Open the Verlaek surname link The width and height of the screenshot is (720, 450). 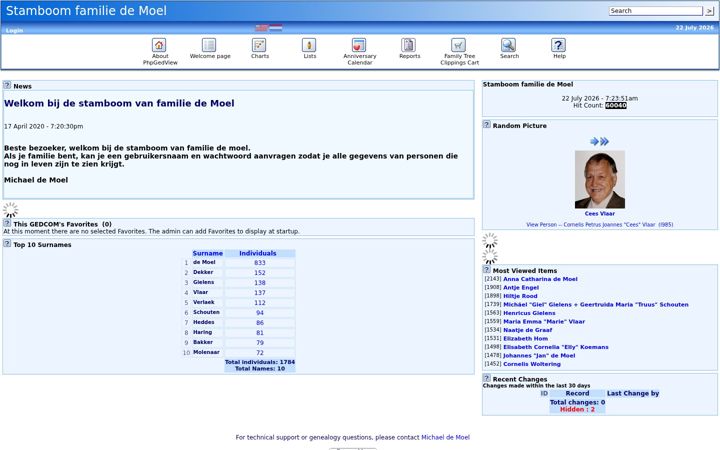(x=204, y=302)
